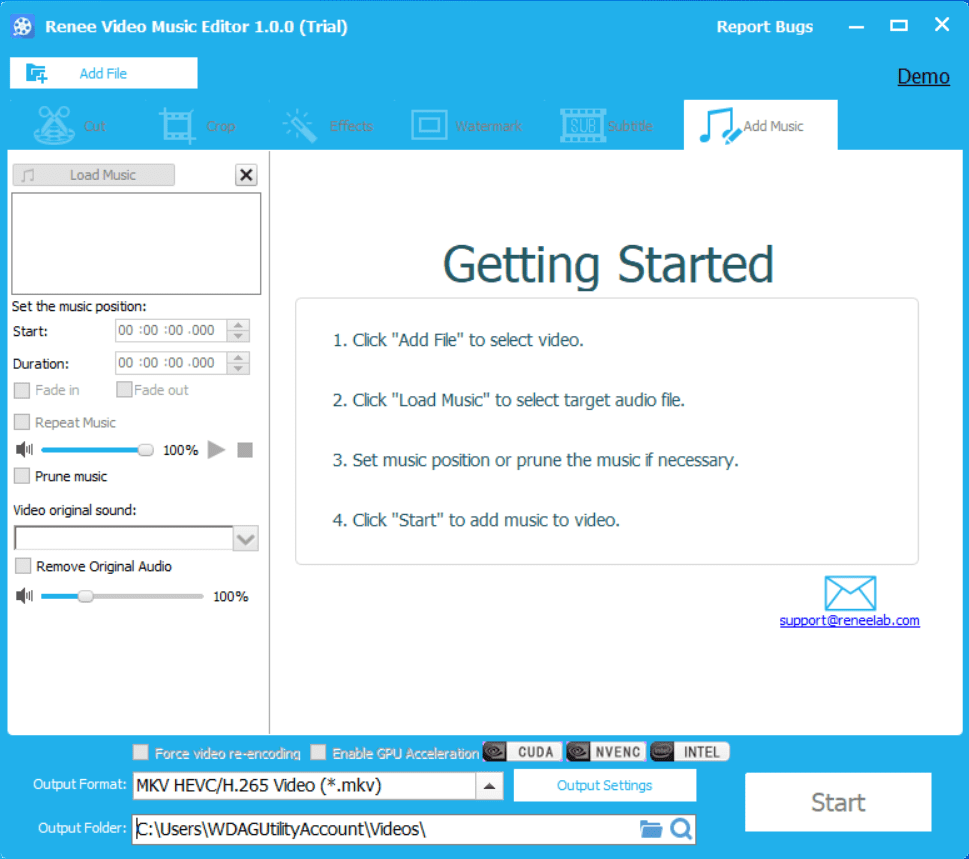The image size is (969, 859).
Task: Expand the Video original sound dropdown
Action: click(x=245, y=539)
